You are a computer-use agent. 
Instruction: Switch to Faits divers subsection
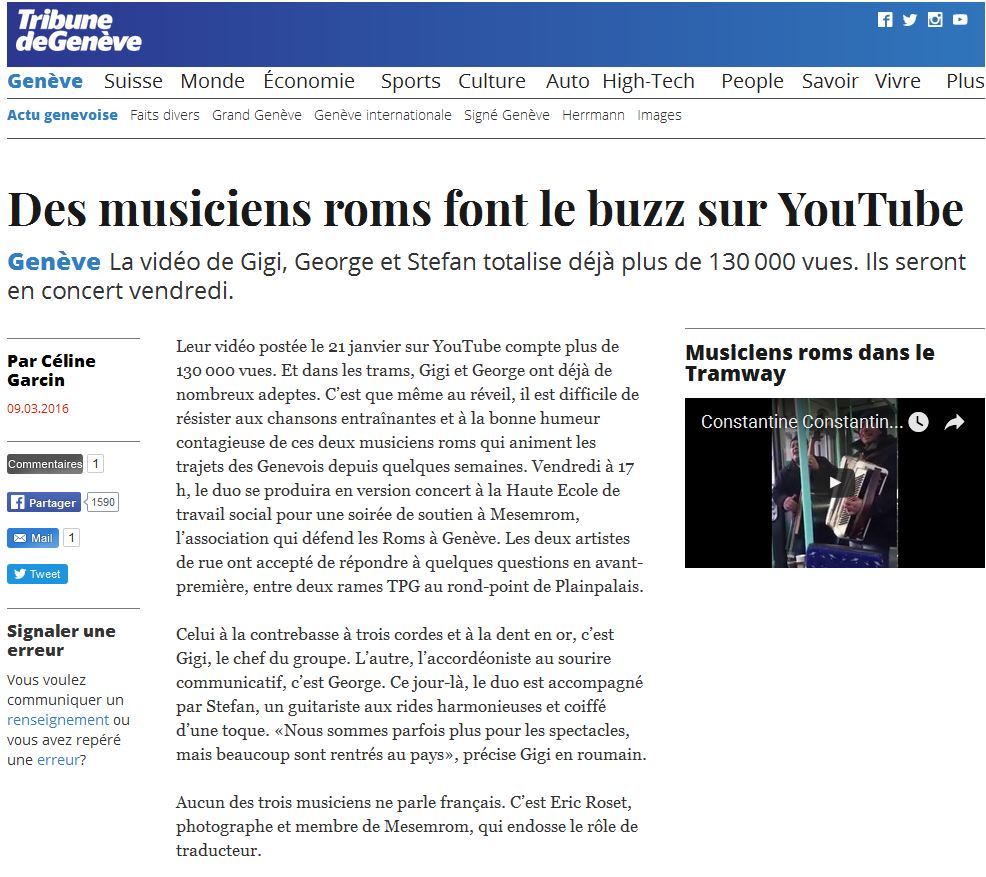tap(165, 115)
